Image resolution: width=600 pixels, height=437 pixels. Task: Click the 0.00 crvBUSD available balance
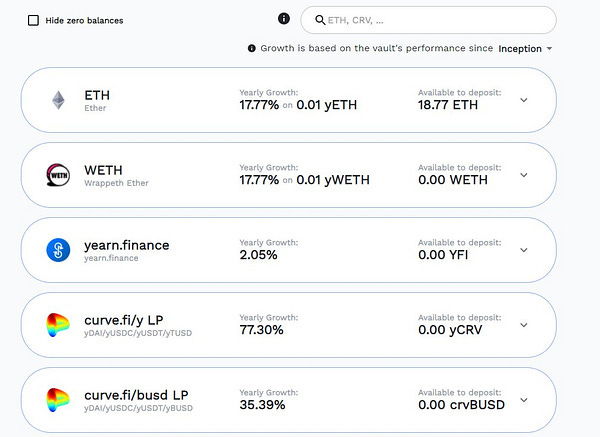coord(461,404)
